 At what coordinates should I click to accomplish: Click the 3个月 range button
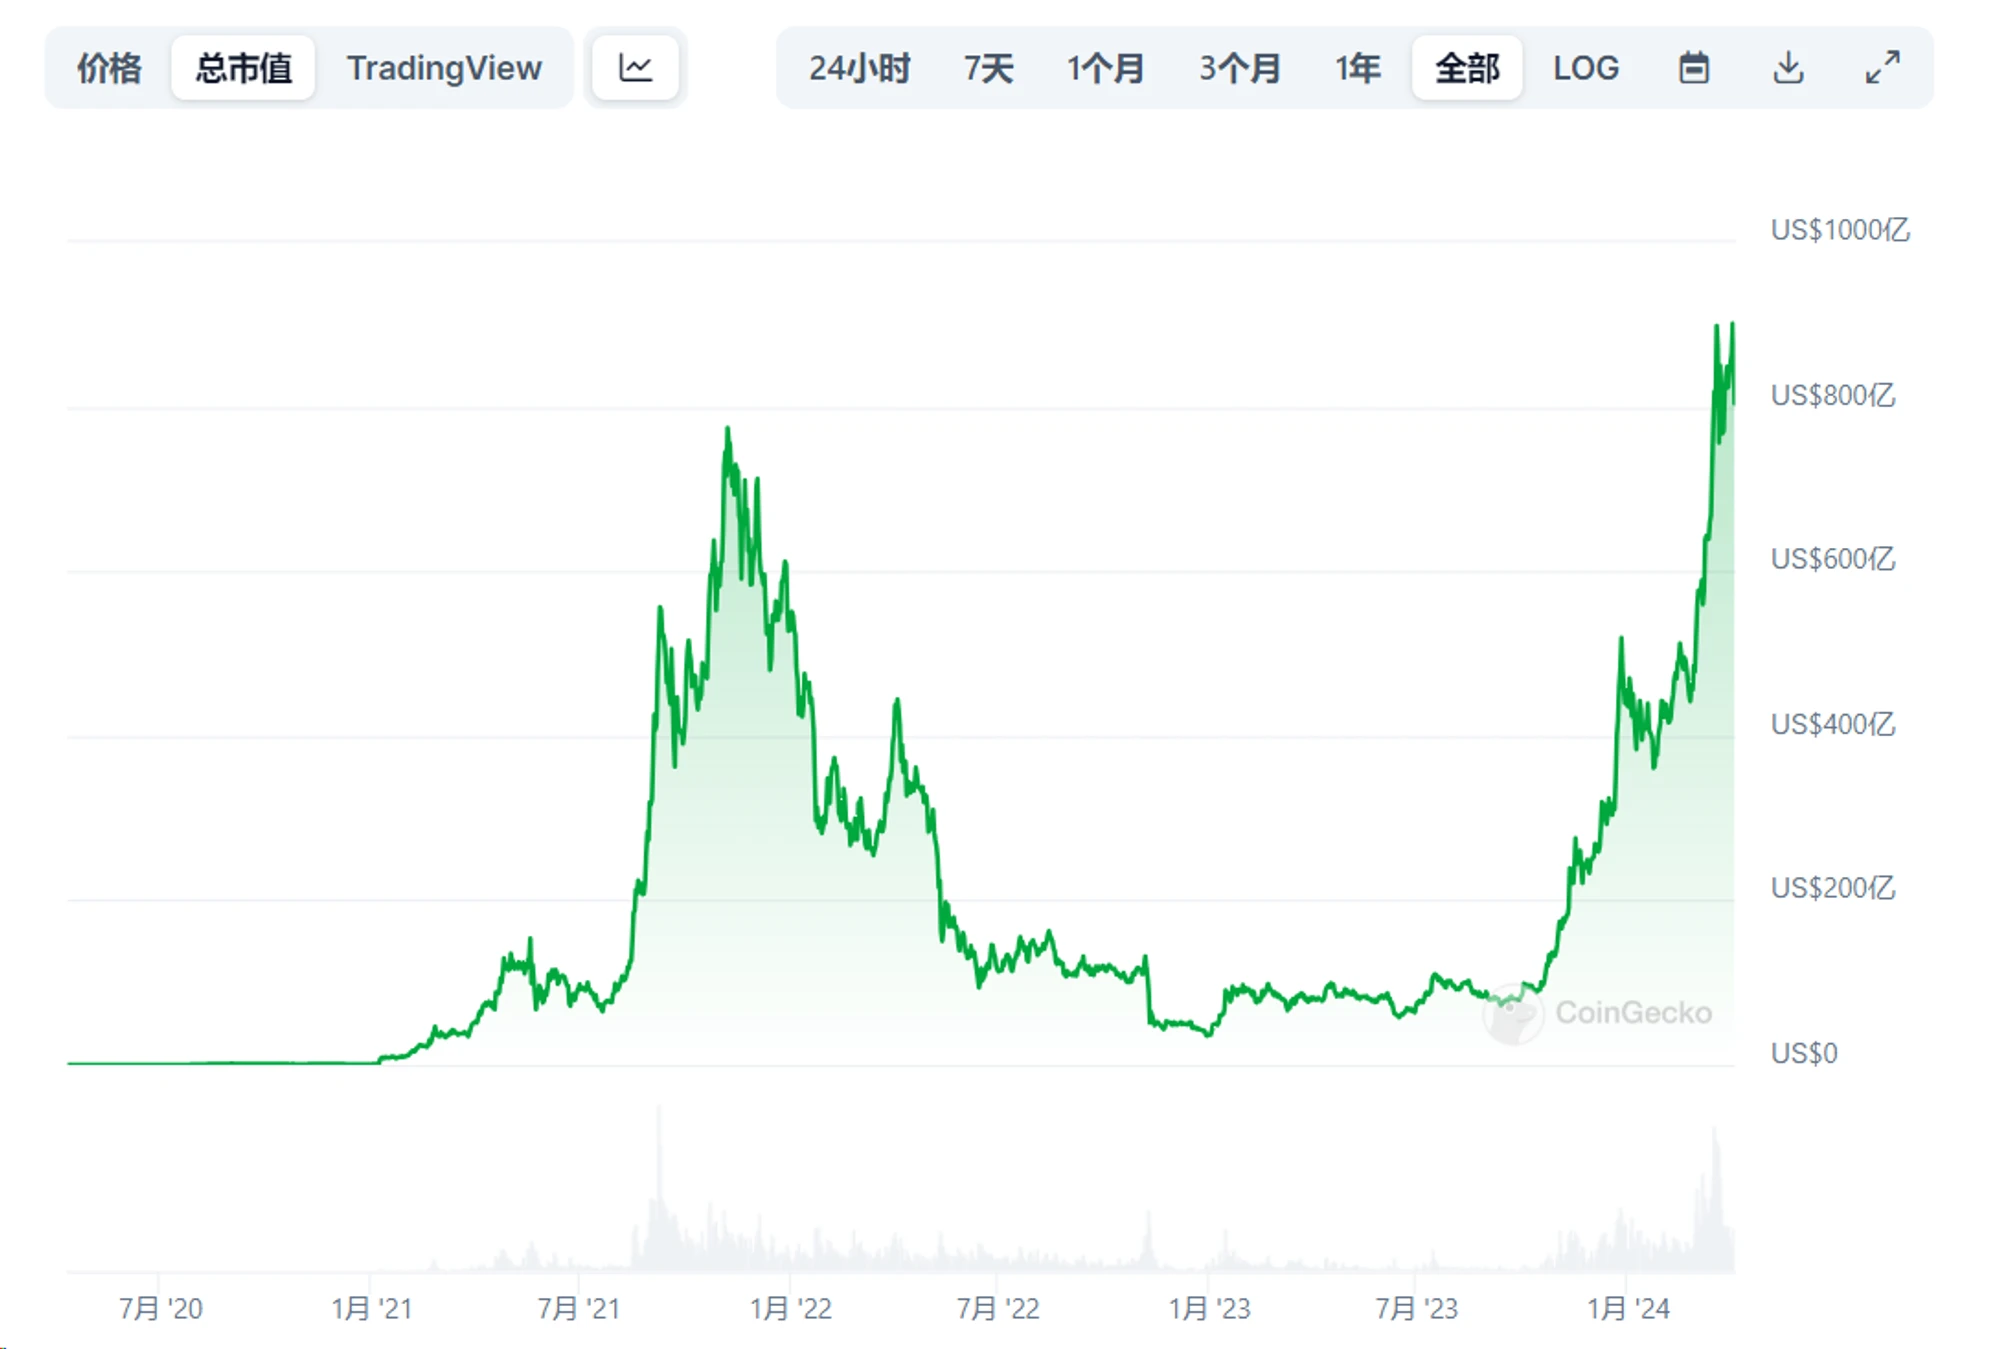coord(1240,67)
